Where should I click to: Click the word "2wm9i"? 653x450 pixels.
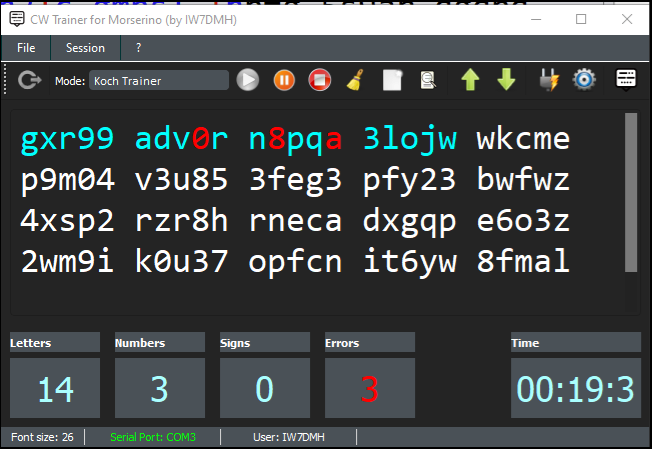(x=67, y=261)
